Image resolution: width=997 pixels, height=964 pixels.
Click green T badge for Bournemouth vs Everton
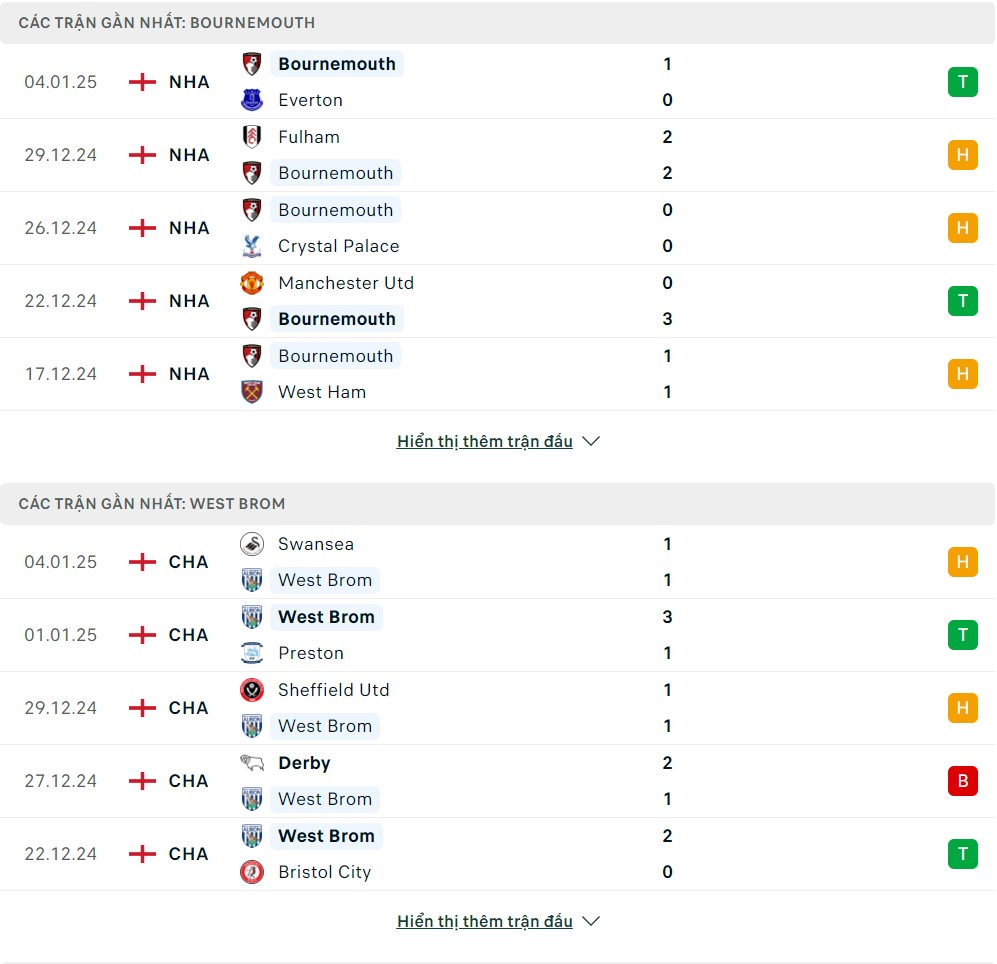coord(963,82)
